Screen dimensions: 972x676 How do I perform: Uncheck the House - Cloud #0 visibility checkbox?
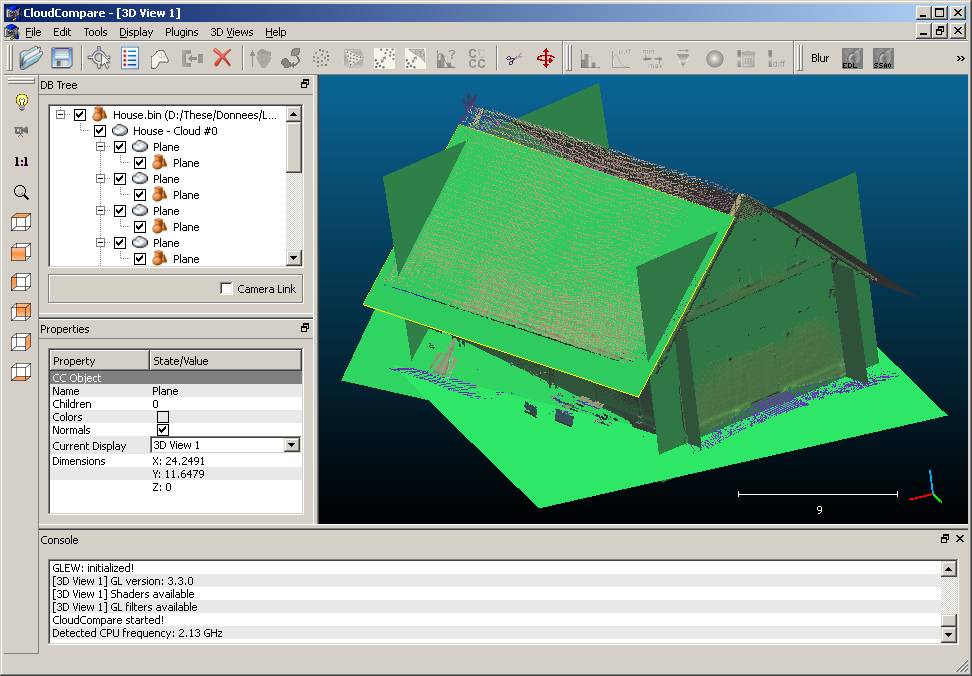(x=100, y=131)
